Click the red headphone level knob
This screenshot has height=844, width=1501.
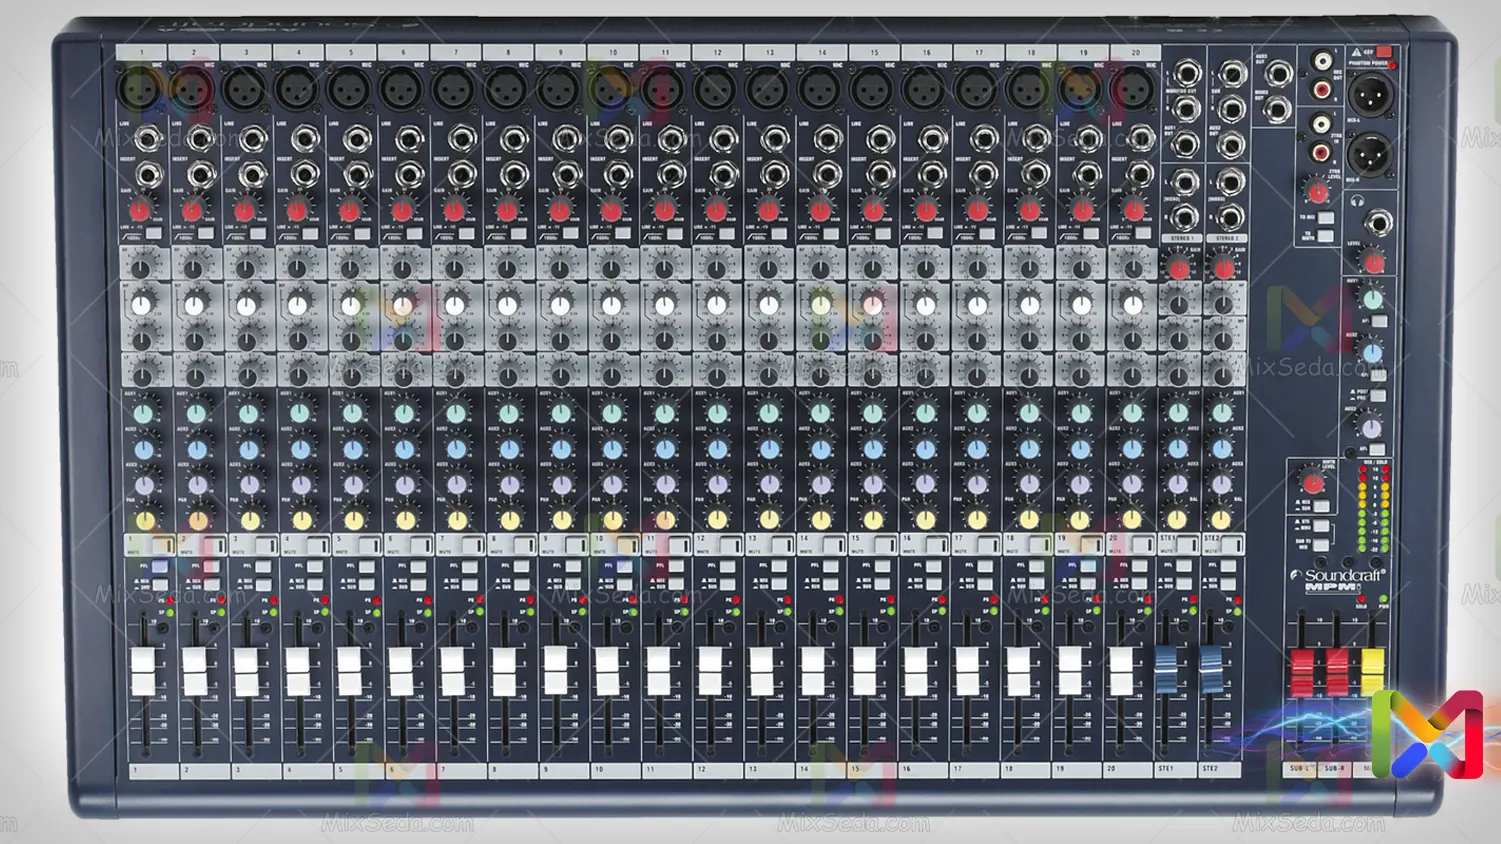click(1375, 263)
